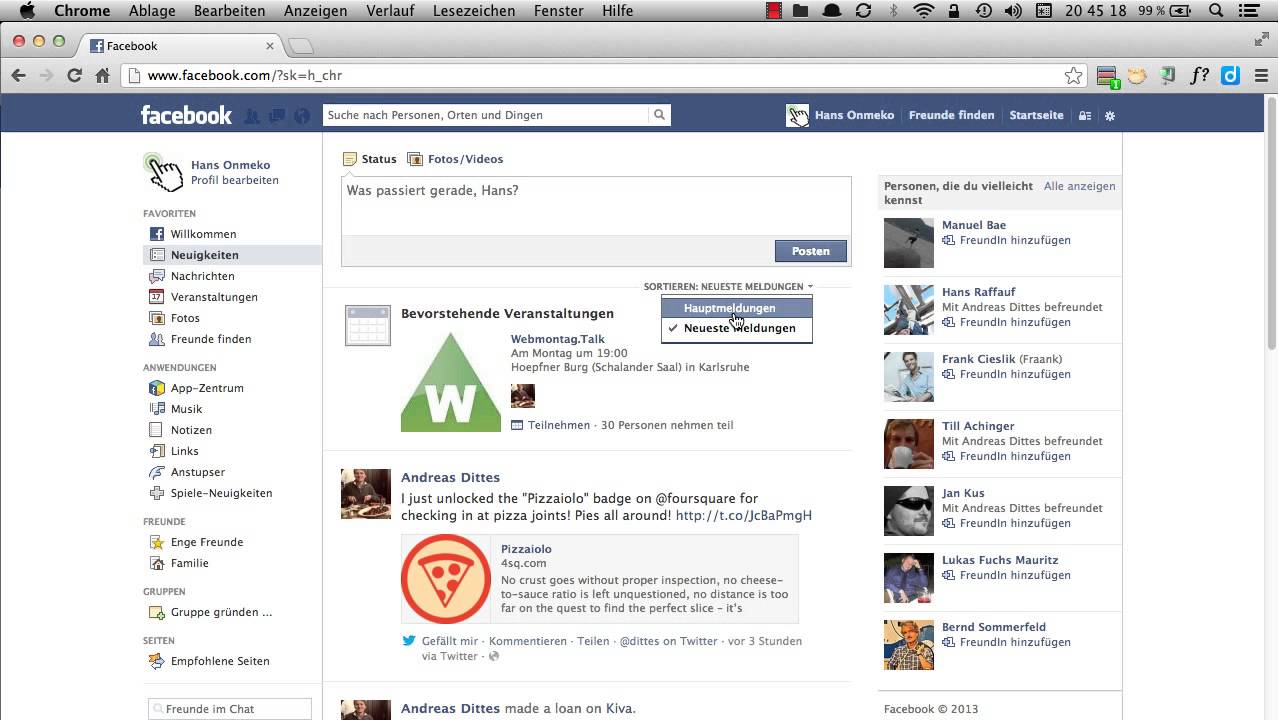
Task: Click the Facebook logo in header
Action: click(x=186, y=115)
